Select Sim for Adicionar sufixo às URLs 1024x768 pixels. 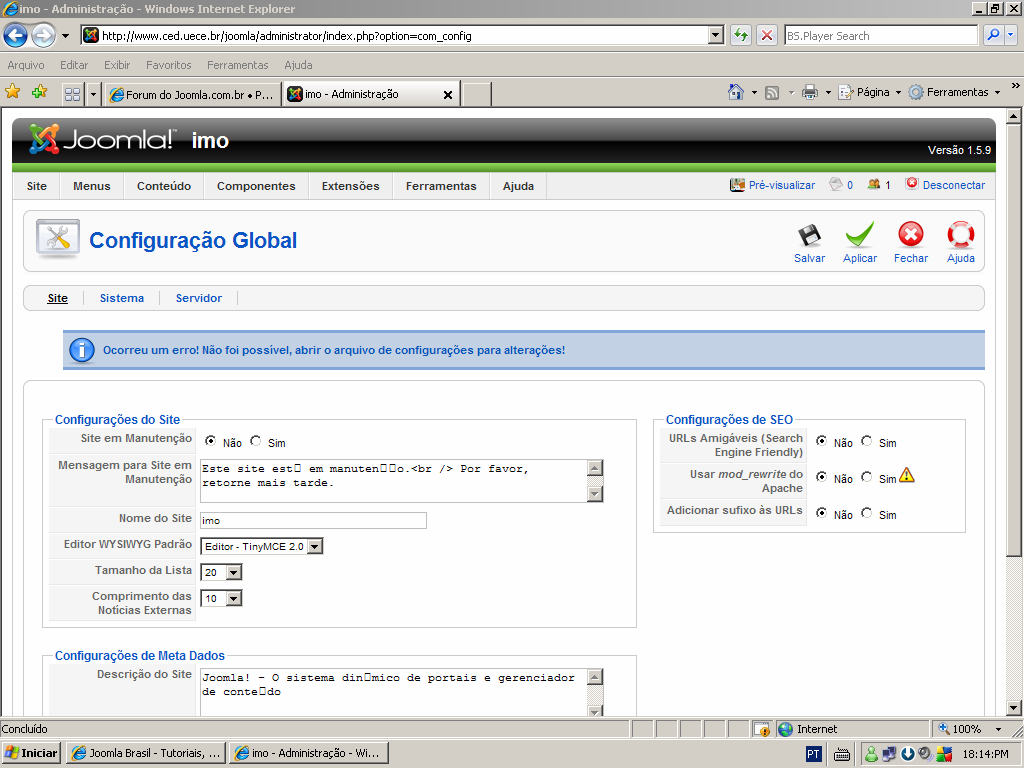(x=866, y=513)
